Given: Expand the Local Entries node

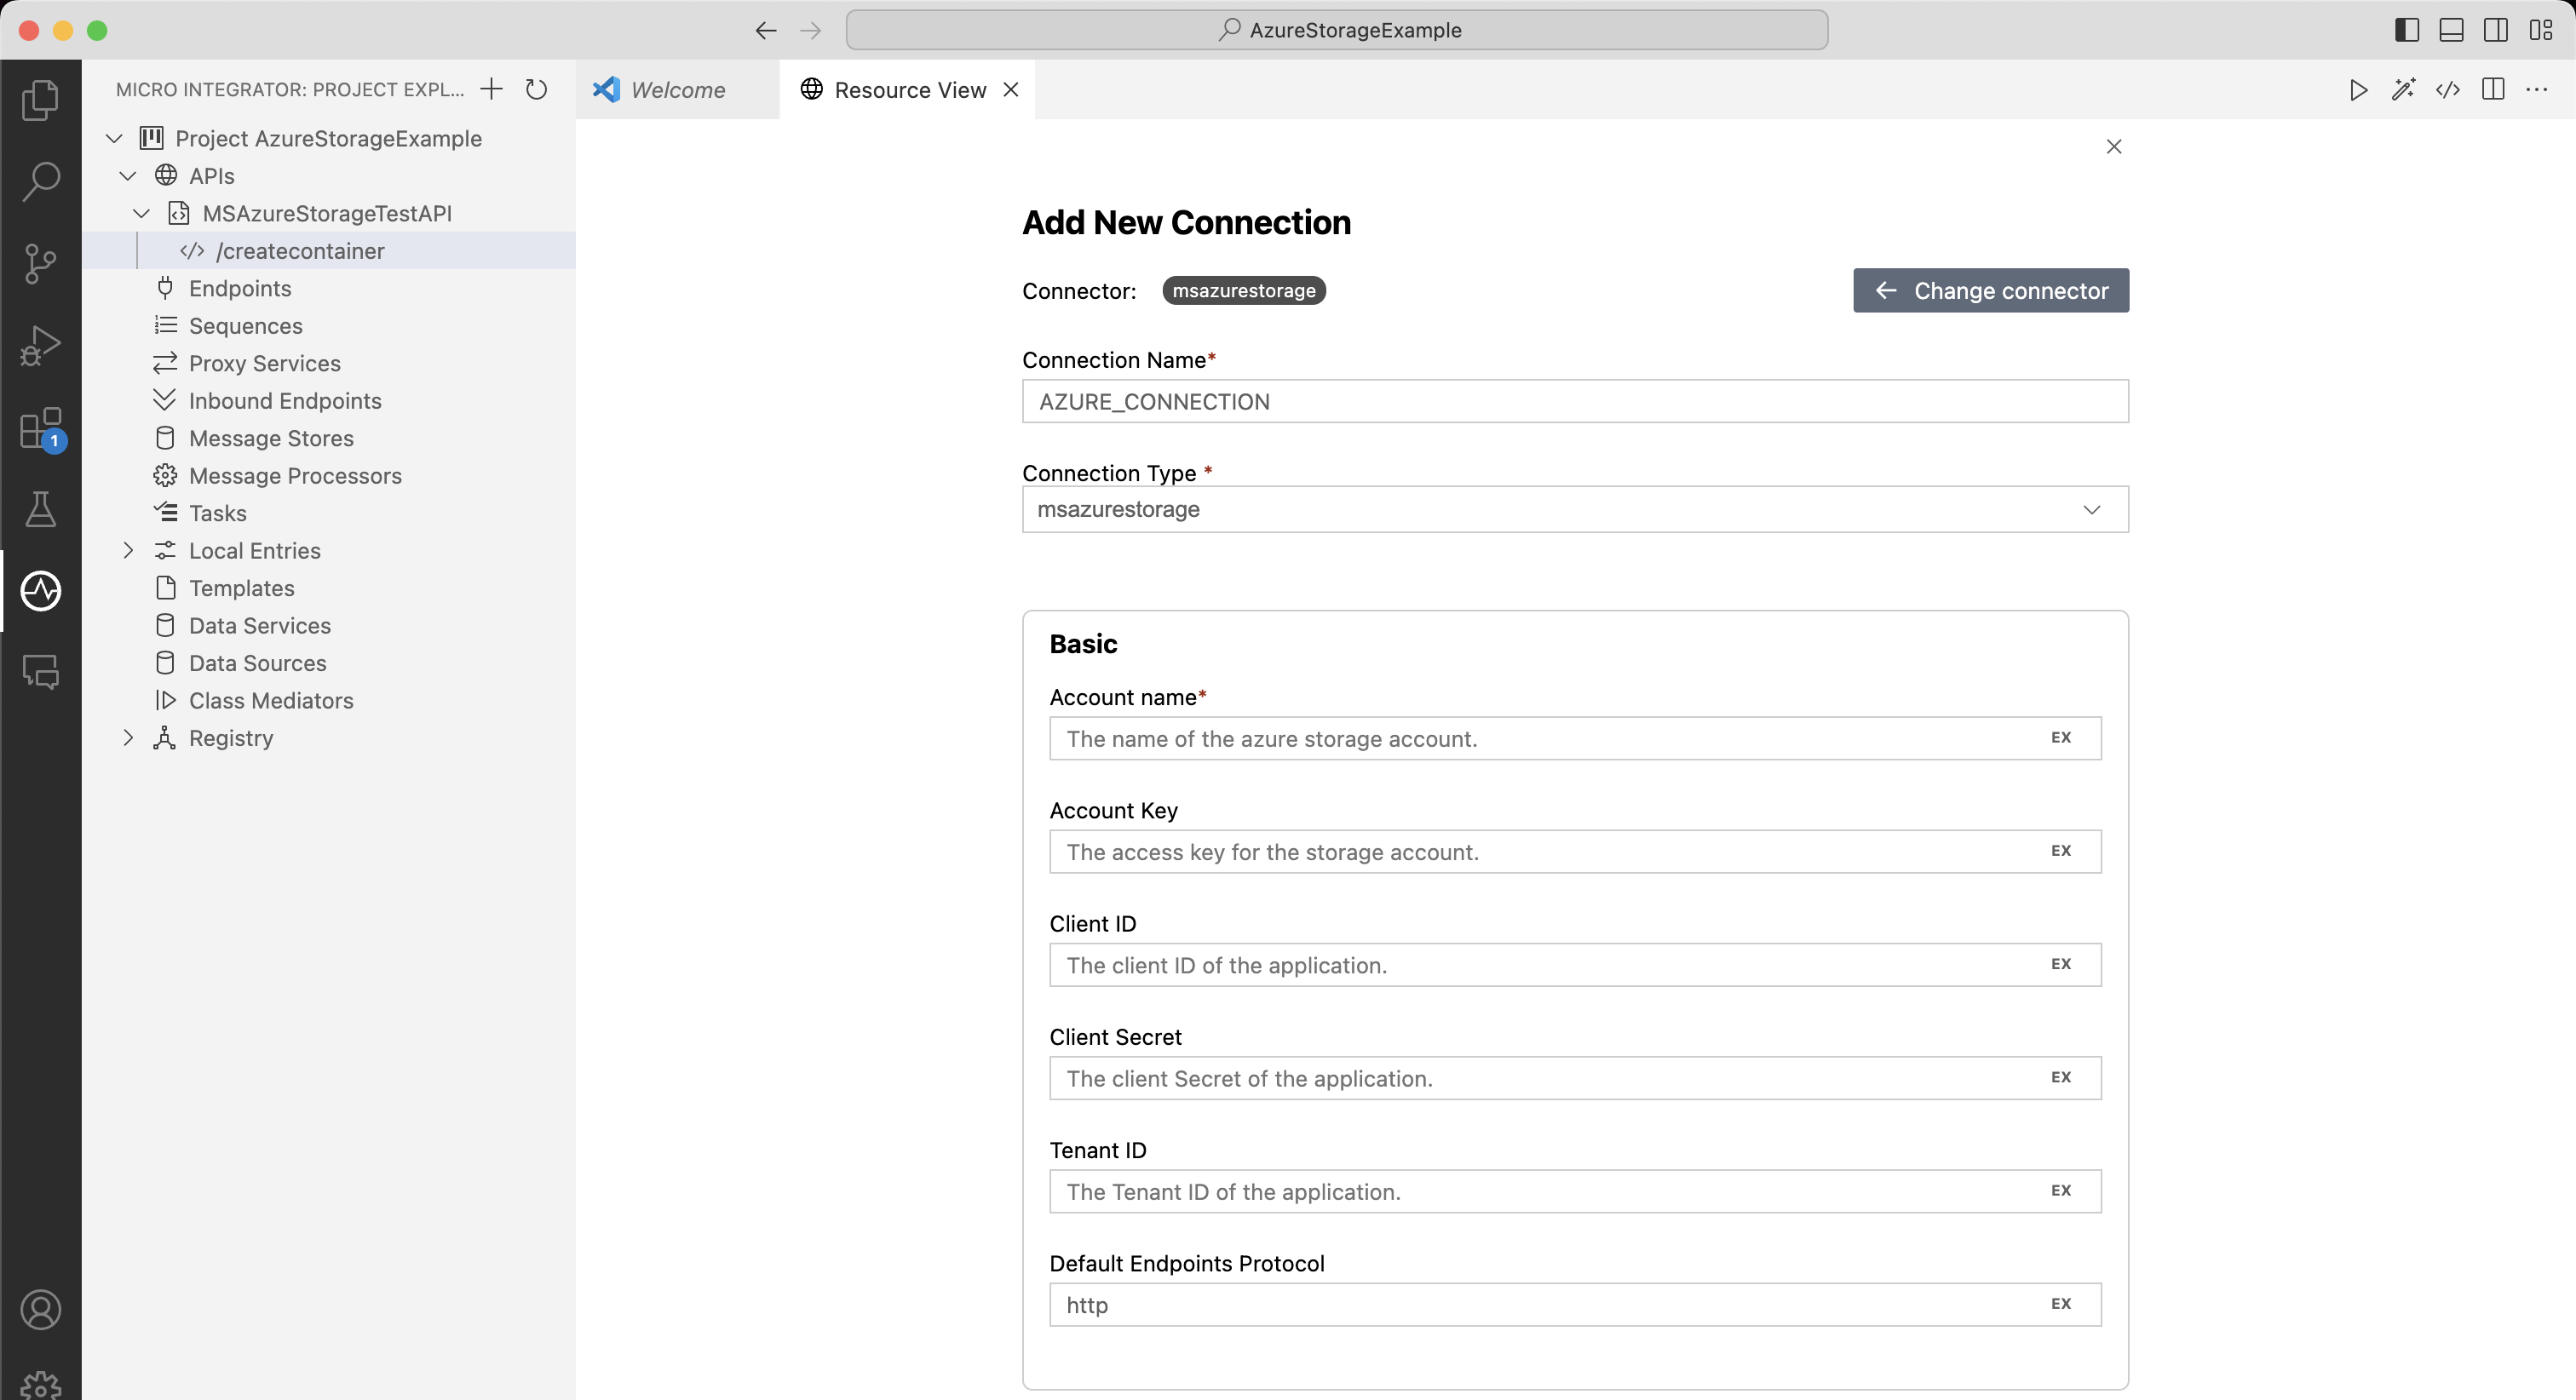Looking at the screenshot, I should coord(128,551).
